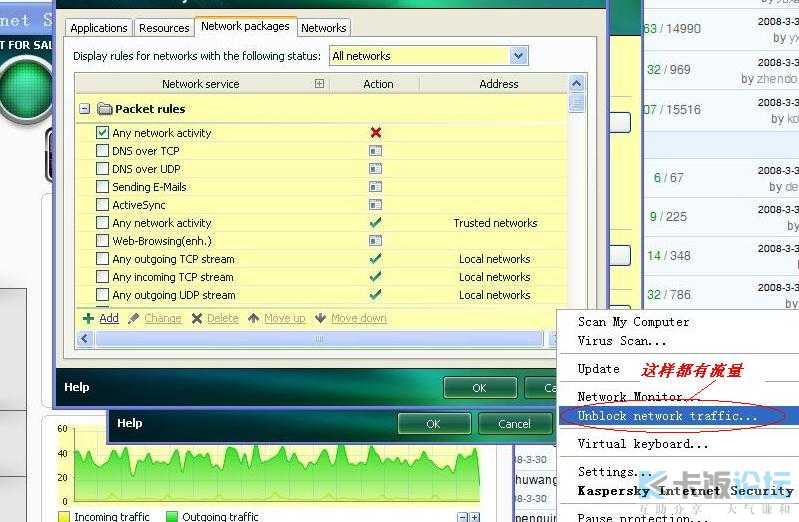Click the pencil Change icon
The height and width of the screenshot is (522, 799).
[134, 318]
